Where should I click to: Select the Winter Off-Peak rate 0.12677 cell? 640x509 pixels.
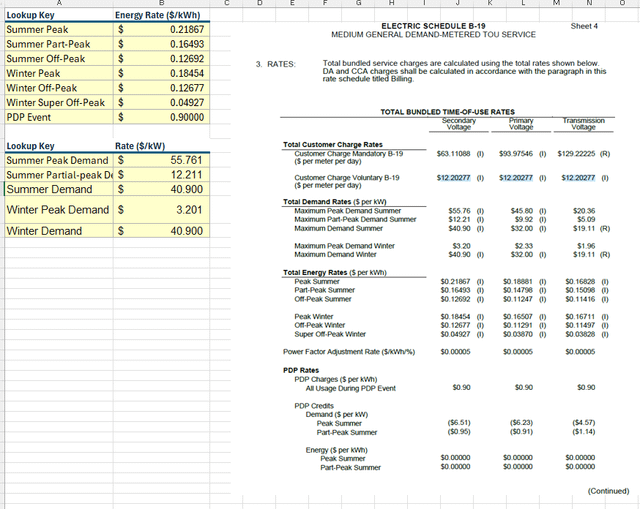[162, 88]
